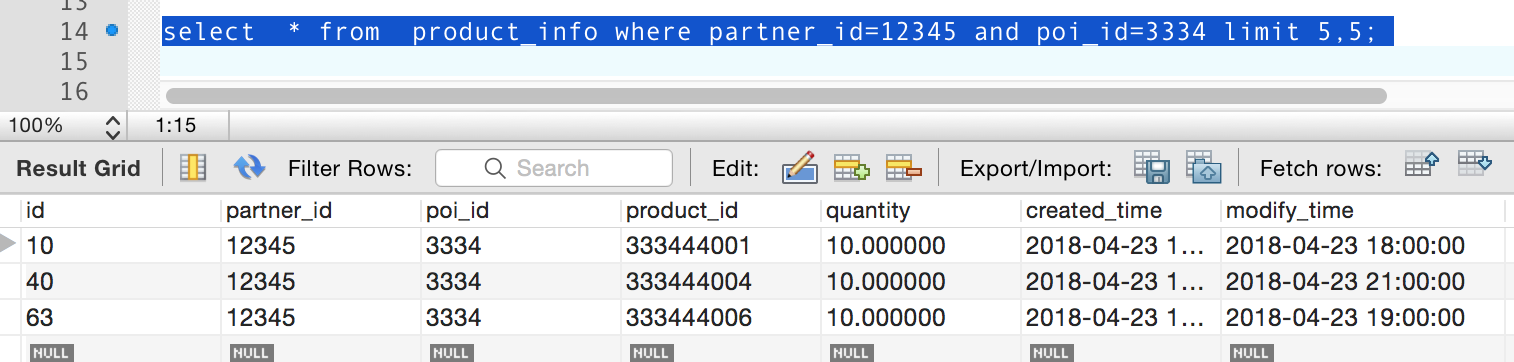Click the 1:15 cursor position indicator
Screen dimensions: 1514x362
[176, 126]
